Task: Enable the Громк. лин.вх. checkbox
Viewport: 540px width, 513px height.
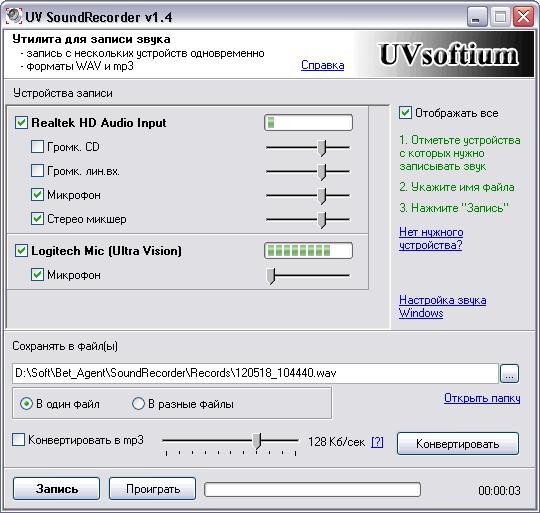Action: point(37,171)
